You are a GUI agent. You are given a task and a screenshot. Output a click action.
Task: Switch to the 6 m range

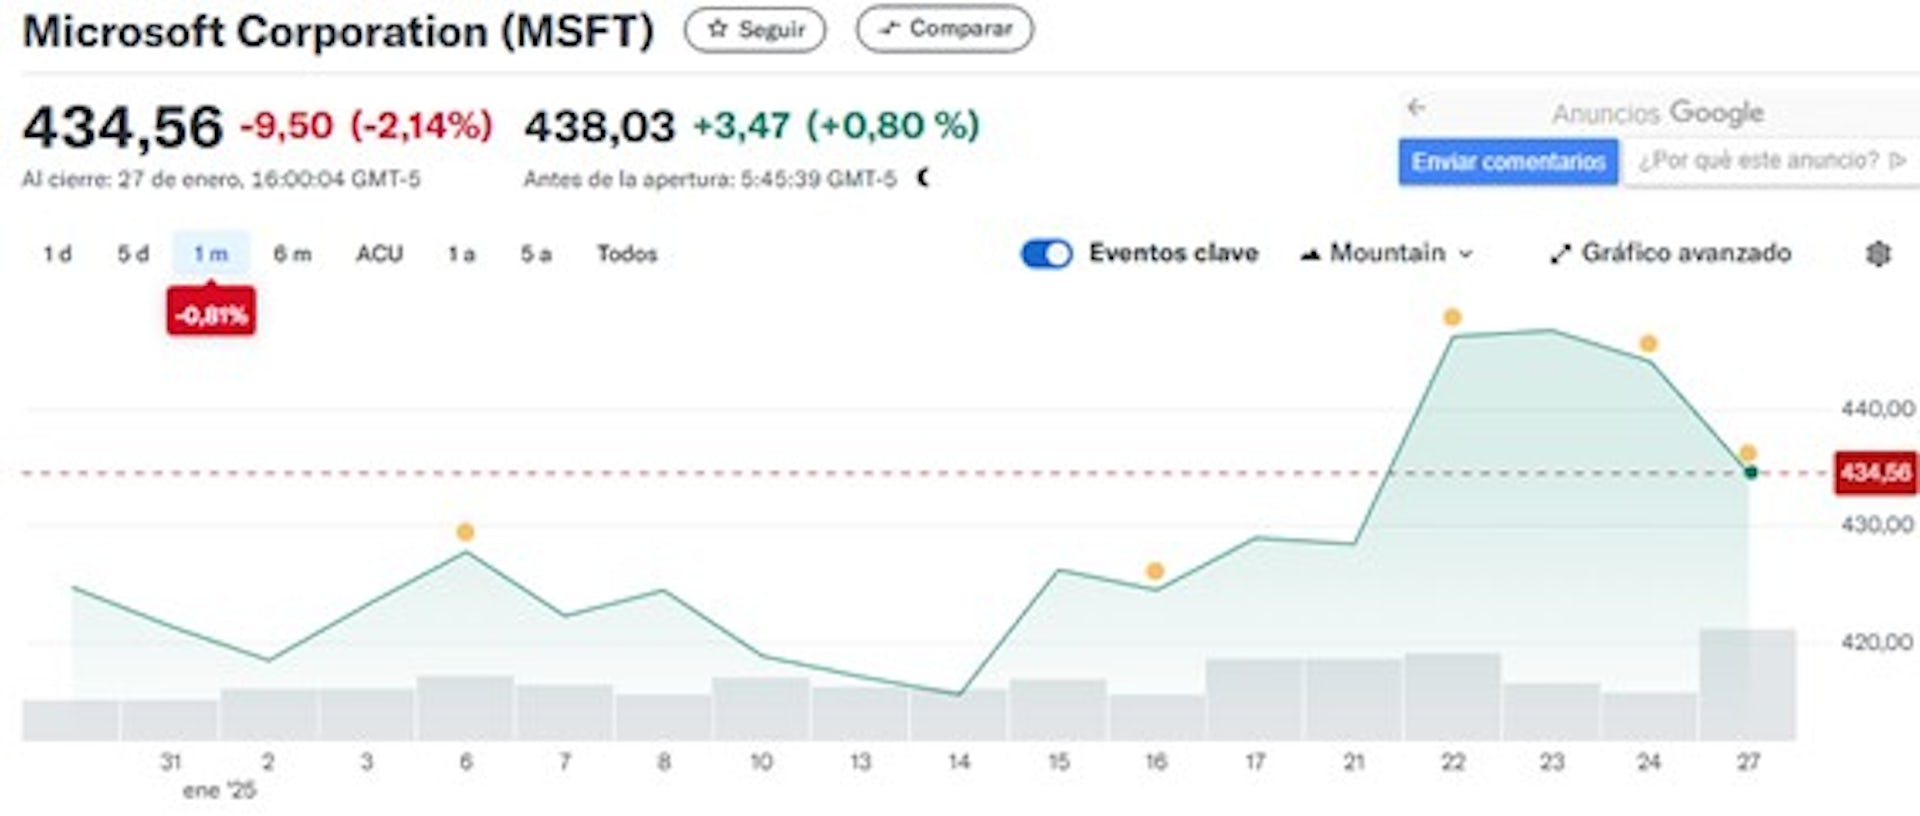(292, 254)
